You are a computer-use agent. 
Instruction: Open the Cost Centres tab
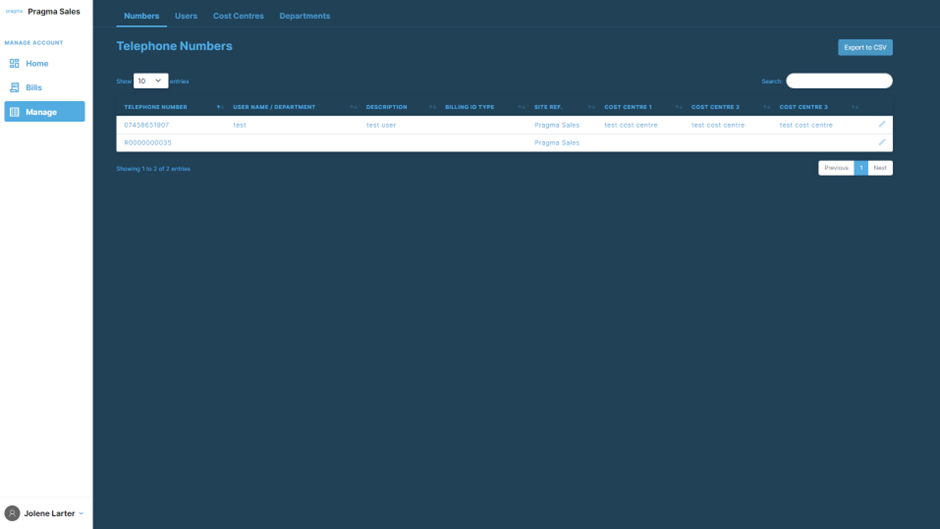click(x=238, y=16)
